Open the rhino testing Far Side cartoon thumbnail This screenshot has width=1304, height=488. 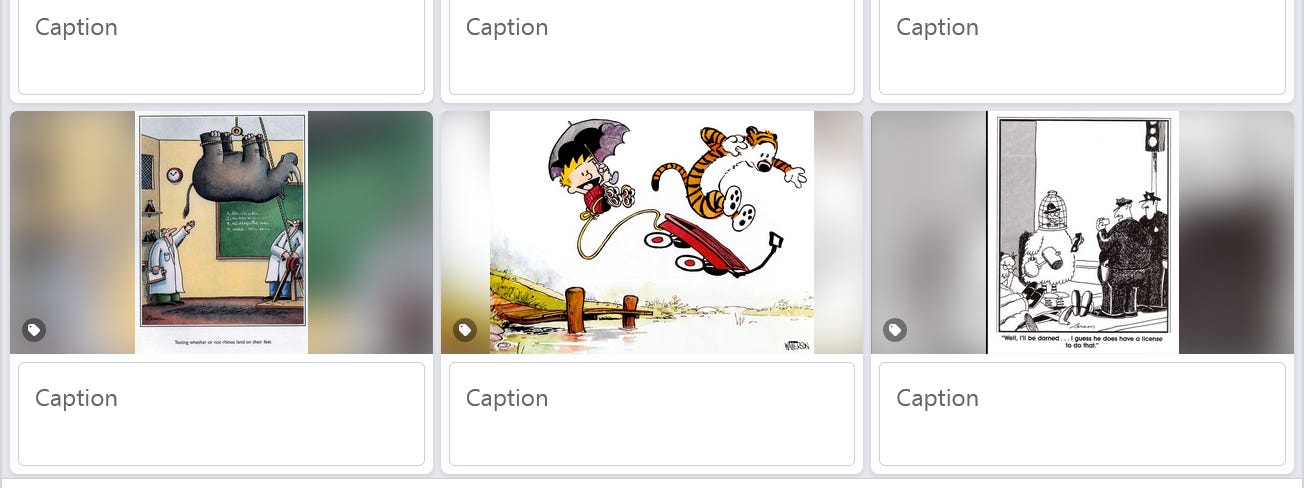[x=221, y=232]
